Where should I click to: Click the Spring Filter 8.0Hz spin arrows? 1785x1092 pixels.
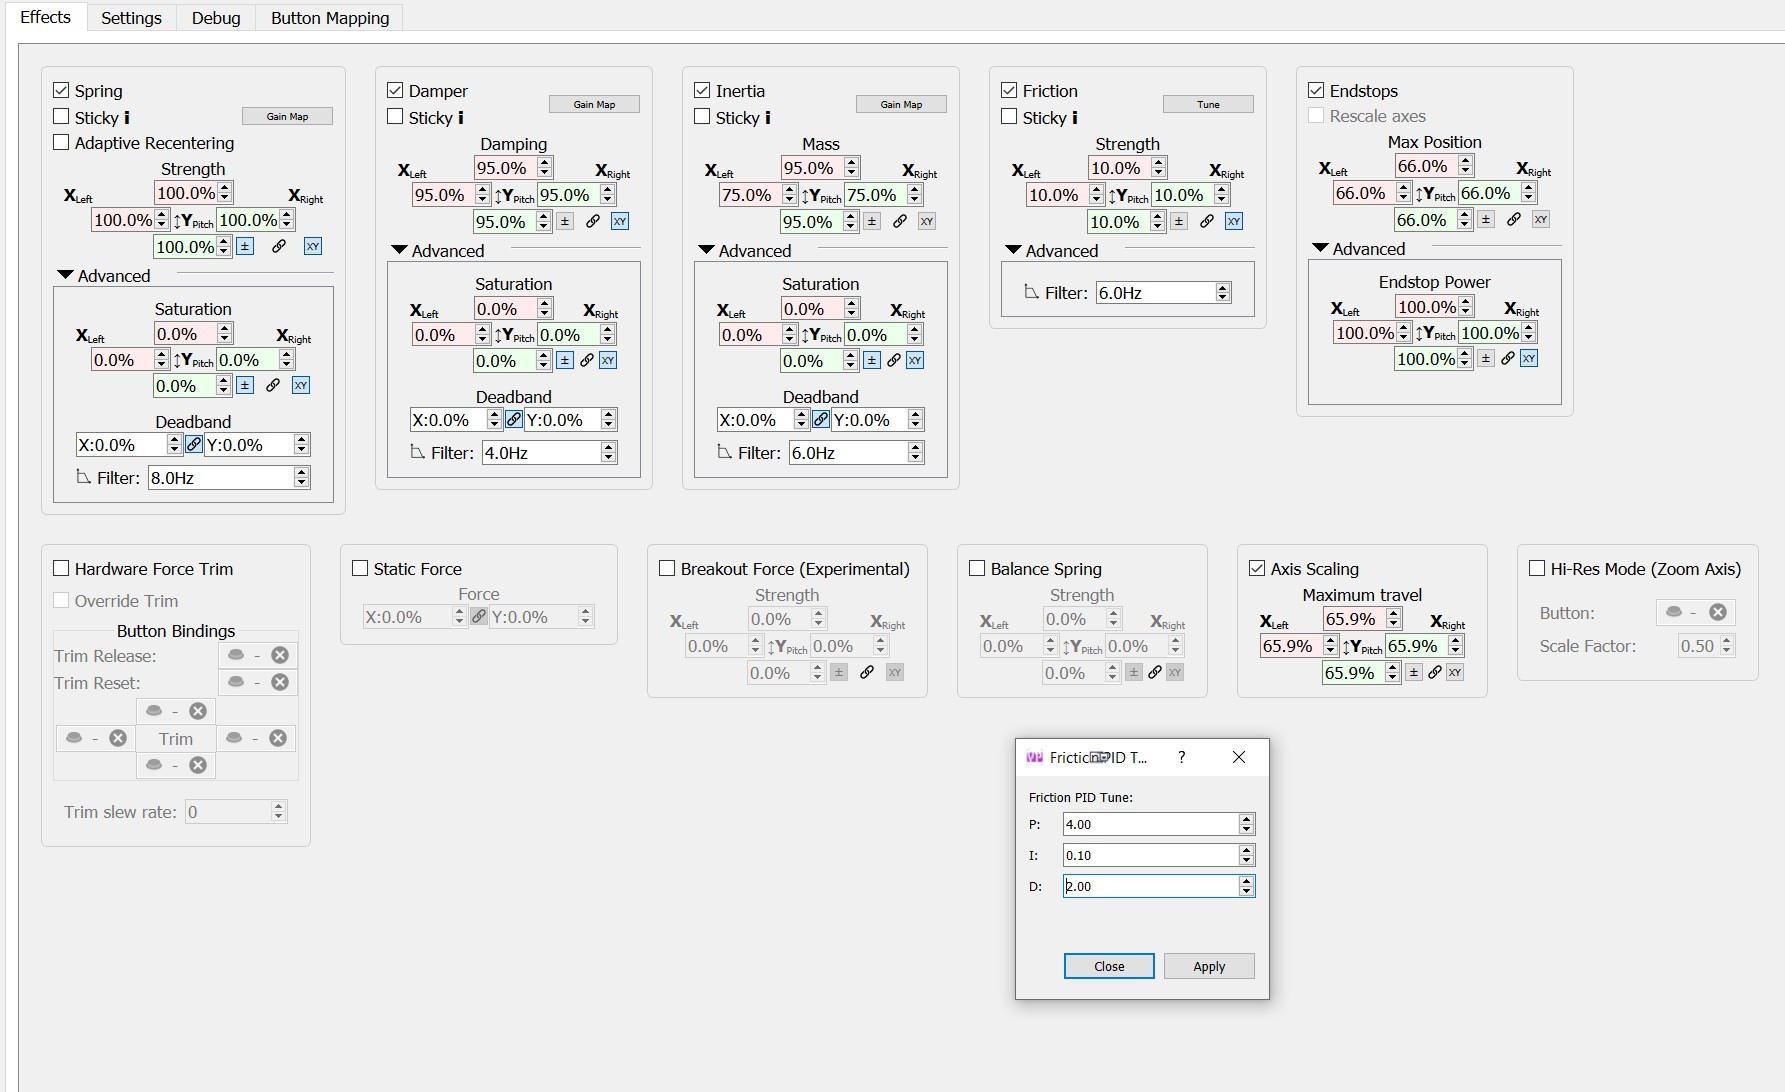click(x=301, y=477)
